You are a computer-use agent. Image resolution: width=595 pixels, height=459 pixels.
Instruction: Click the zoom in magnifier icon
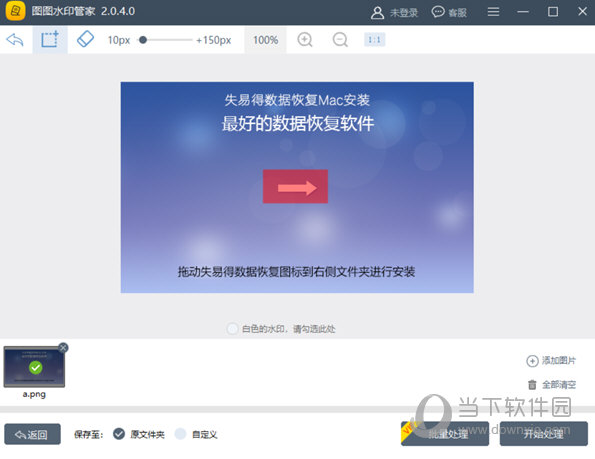305,39
